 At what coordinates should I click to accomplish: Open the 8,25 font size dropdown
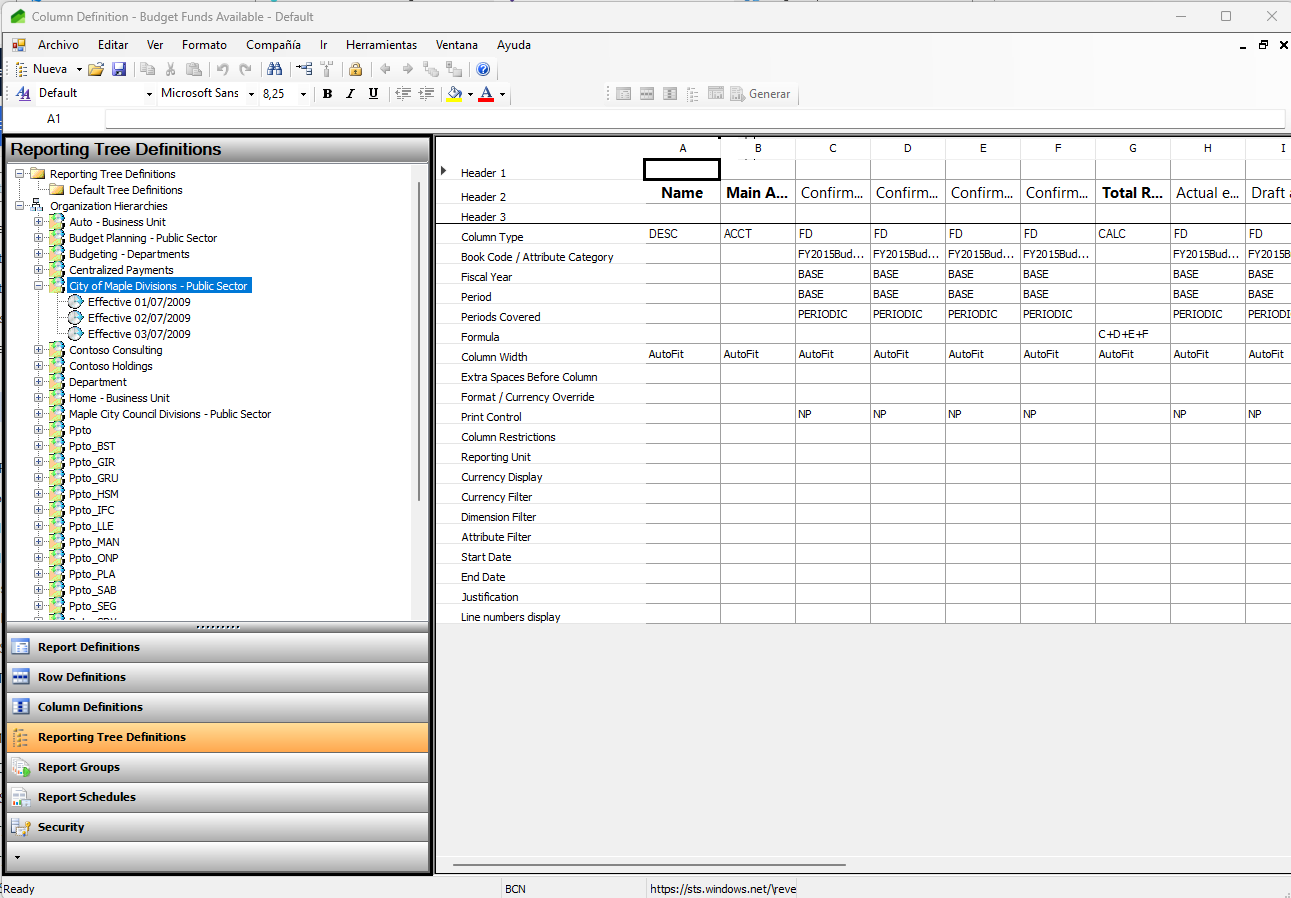305,94
